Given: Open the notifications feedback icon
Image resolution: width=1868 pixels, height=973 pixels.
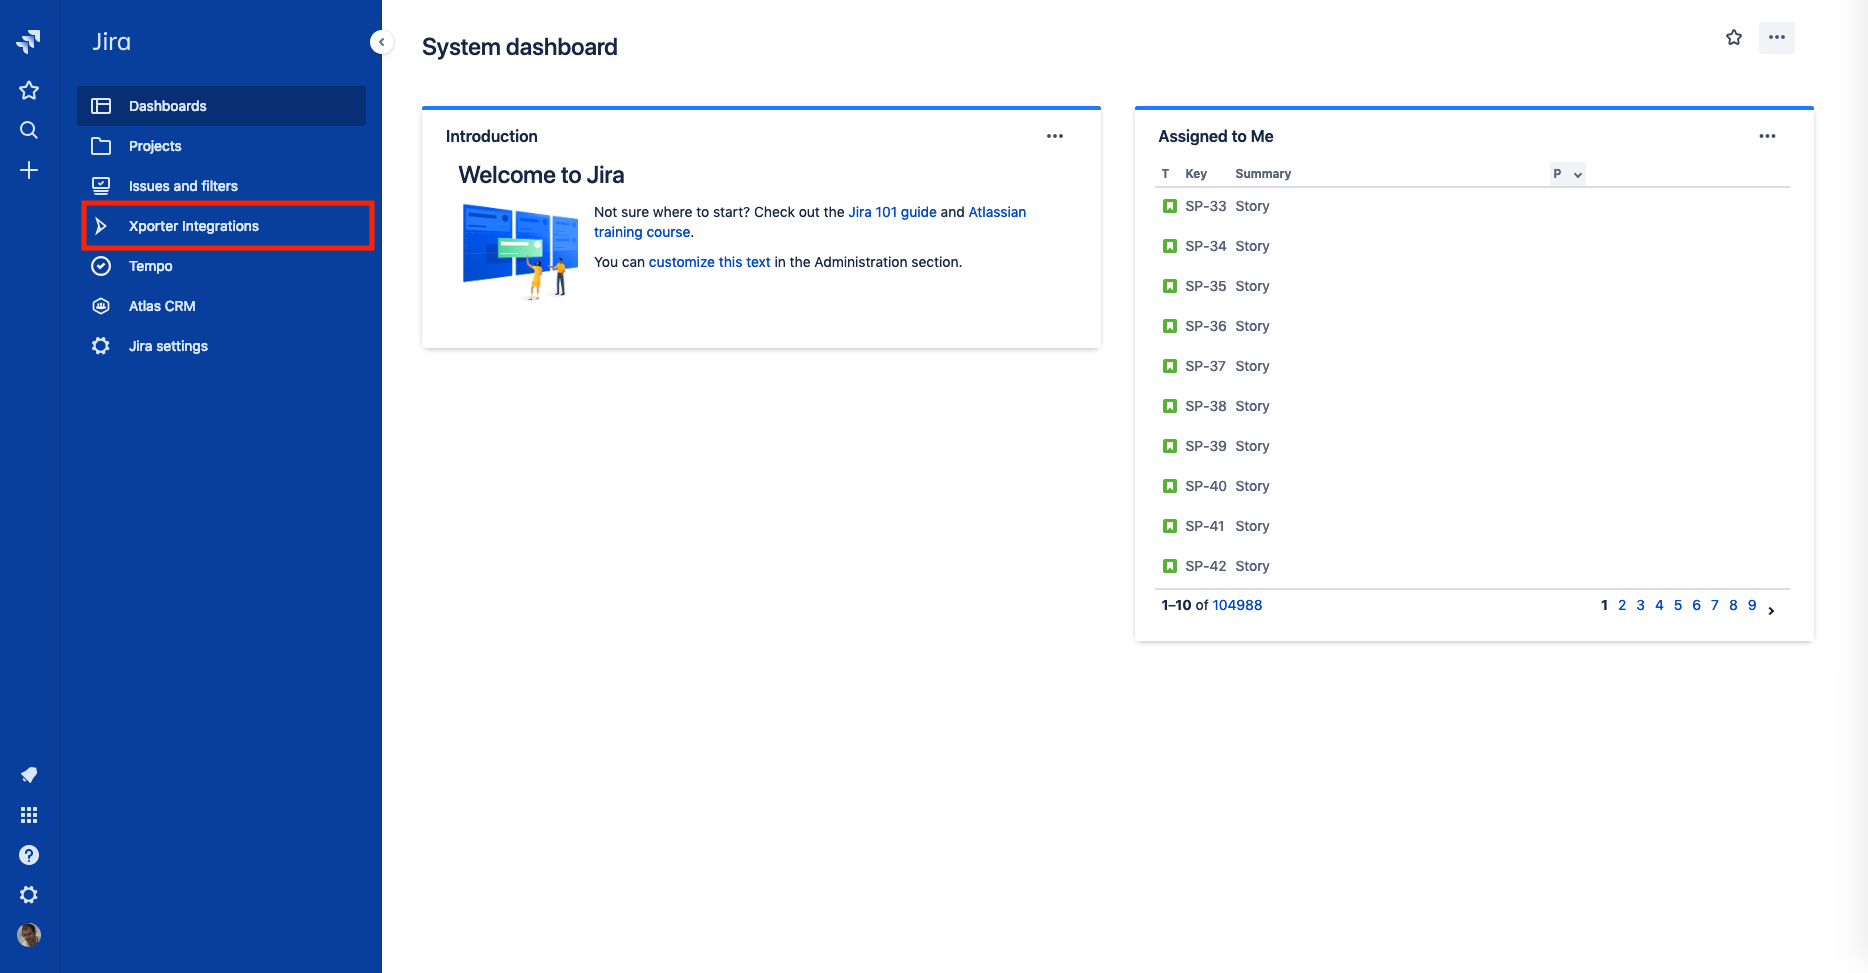Looking at the screenshot, I should pyautogui.click(x=29, y=775).
